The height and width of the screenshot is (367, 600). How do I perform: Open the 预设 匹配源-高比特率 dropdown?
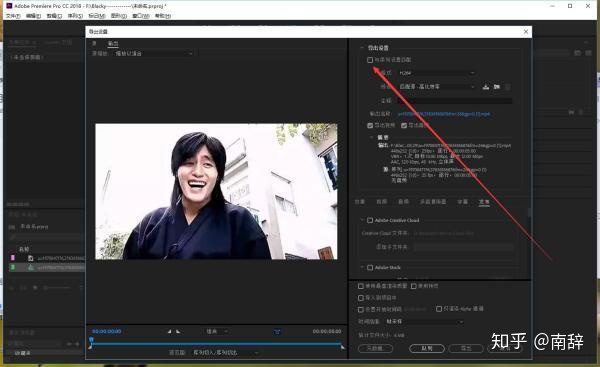[x=437, y=87]
